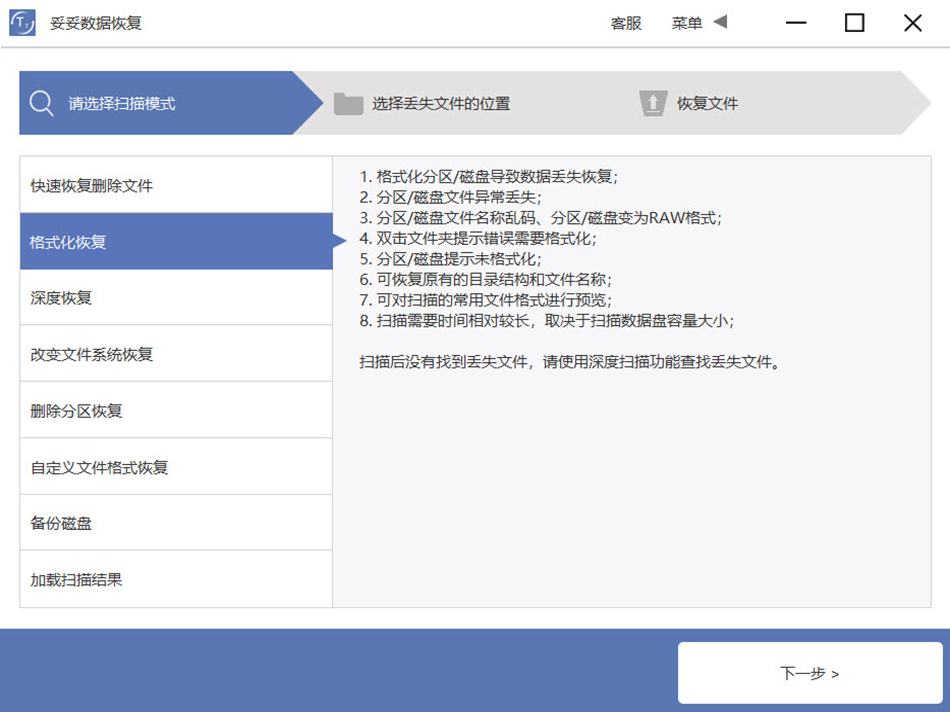Viewport: 950px width, 712px height.
Task: Click the note 扫描后没有找到丢失文件
Action: pos(570,362)
